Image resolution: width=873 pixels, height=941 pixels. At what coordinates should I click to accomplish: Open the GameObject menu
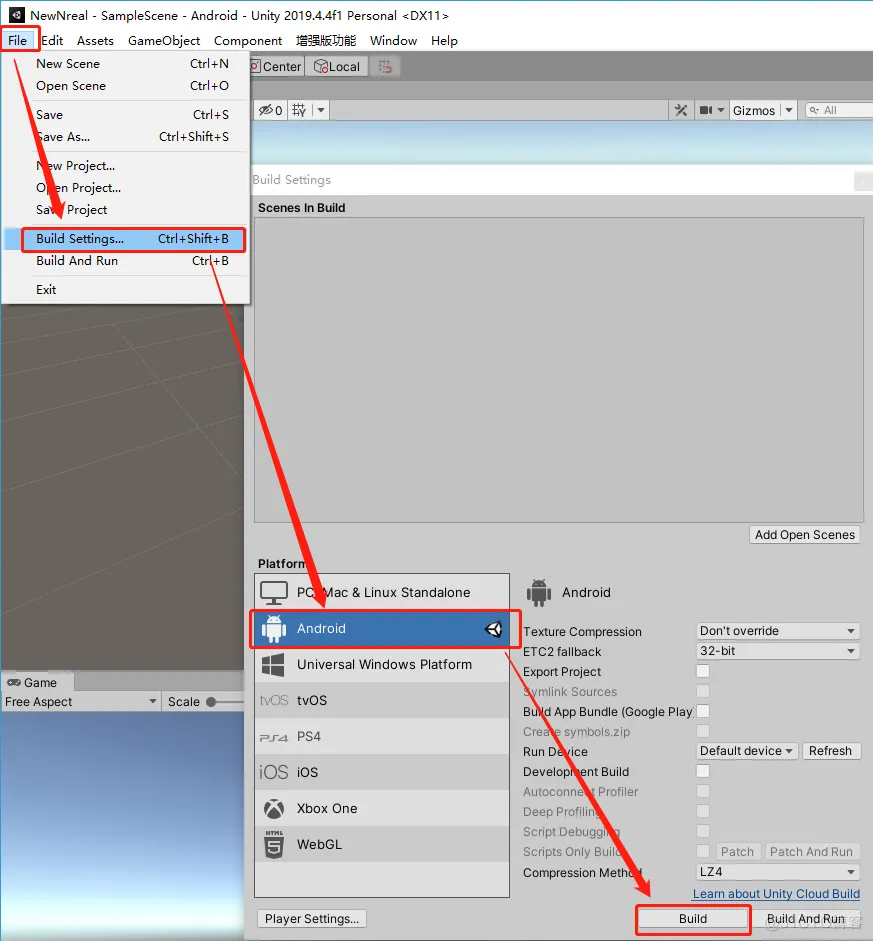click(164, 40)
